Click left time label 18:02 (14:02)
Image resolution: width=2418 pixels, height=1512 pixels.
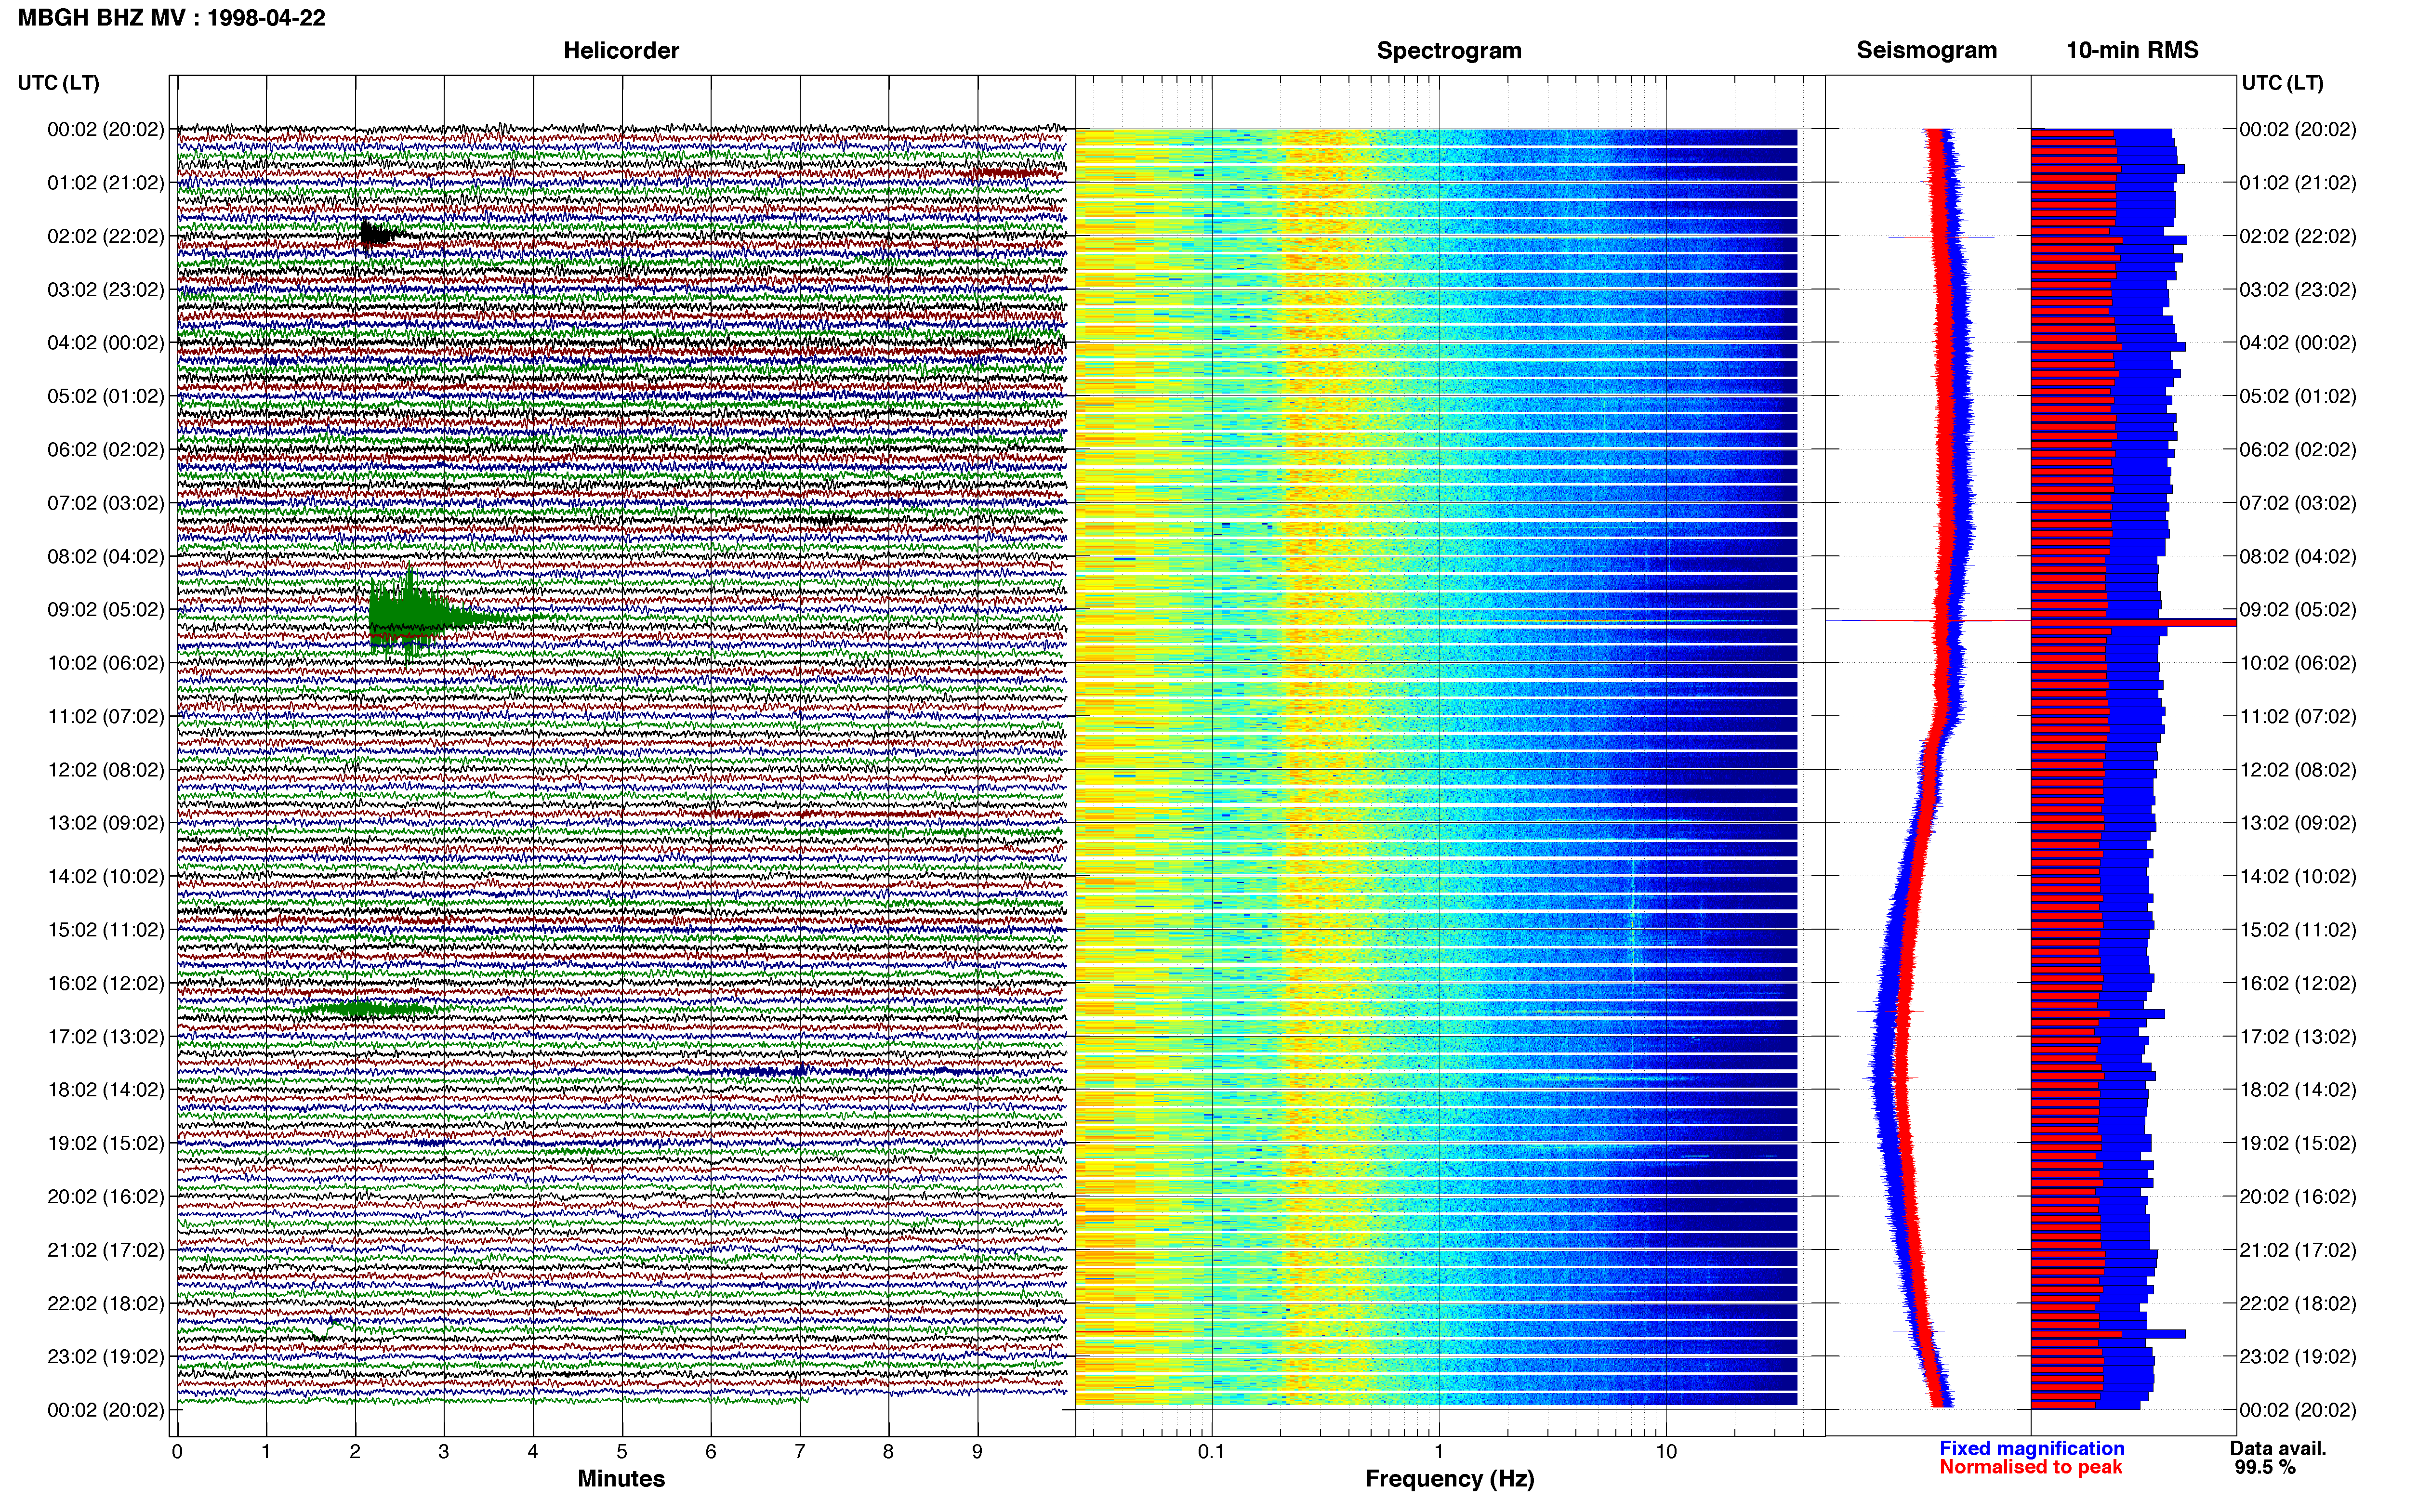(x=106, y=1090)
